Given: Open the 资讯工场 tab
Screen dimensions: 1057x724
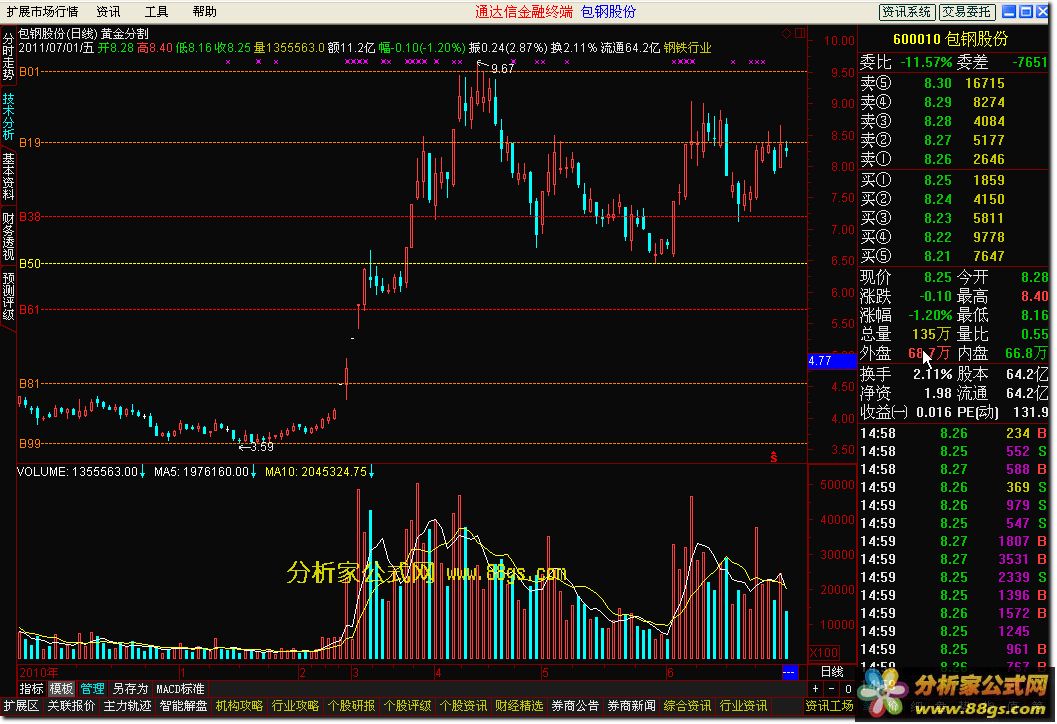Looking at the screenshot, I should click(x=829, y=706).
